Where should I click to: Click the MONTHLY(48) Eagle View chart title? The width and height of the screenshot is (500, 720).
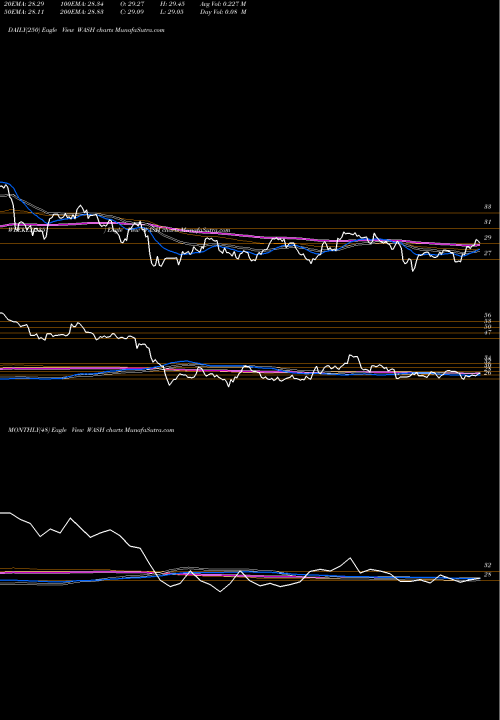[x=91, y=430]
